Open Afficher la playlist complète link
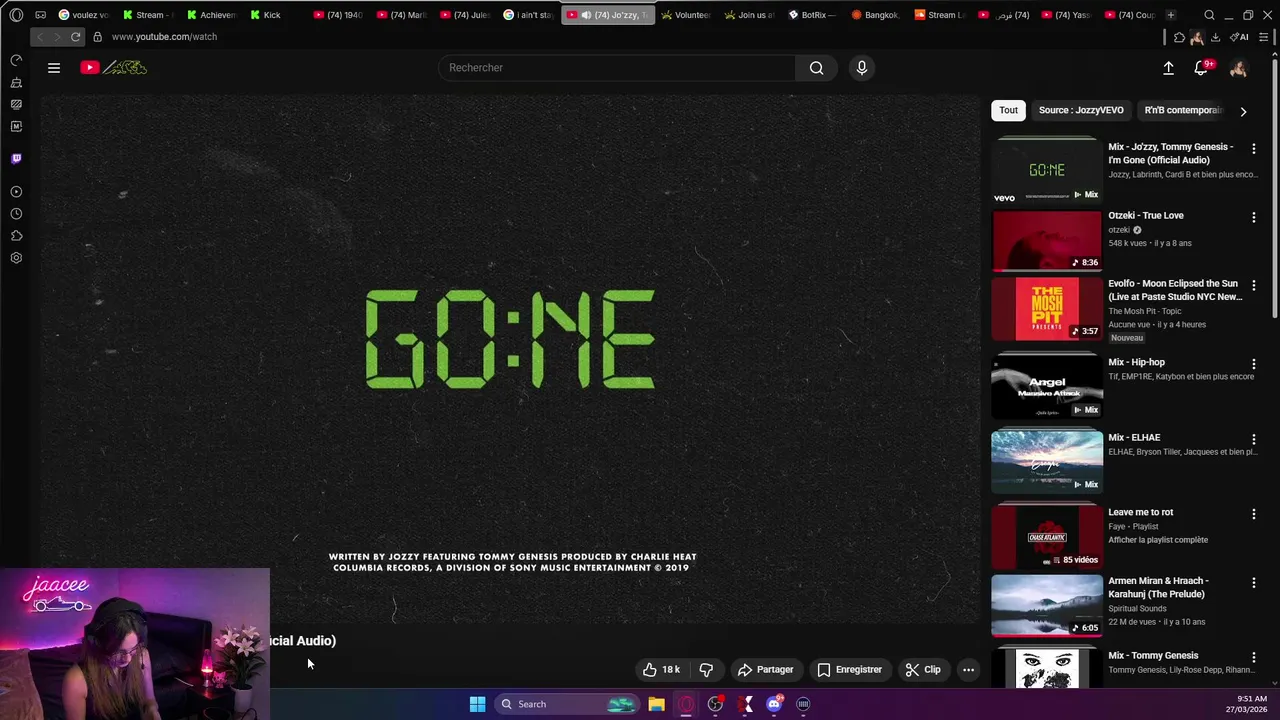Screen dimensions: 1280x720 pyautogui.click(x=1158, y=540)
